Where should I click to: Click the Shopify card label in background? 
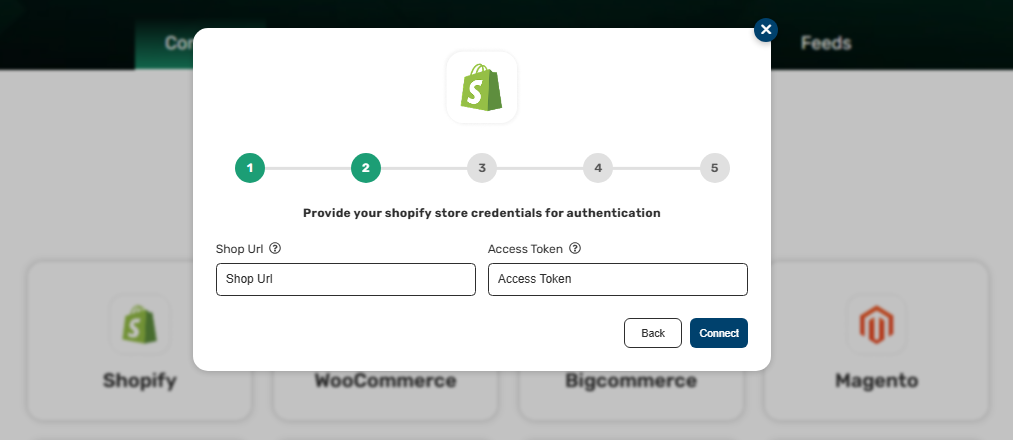(x=140, y=381)
